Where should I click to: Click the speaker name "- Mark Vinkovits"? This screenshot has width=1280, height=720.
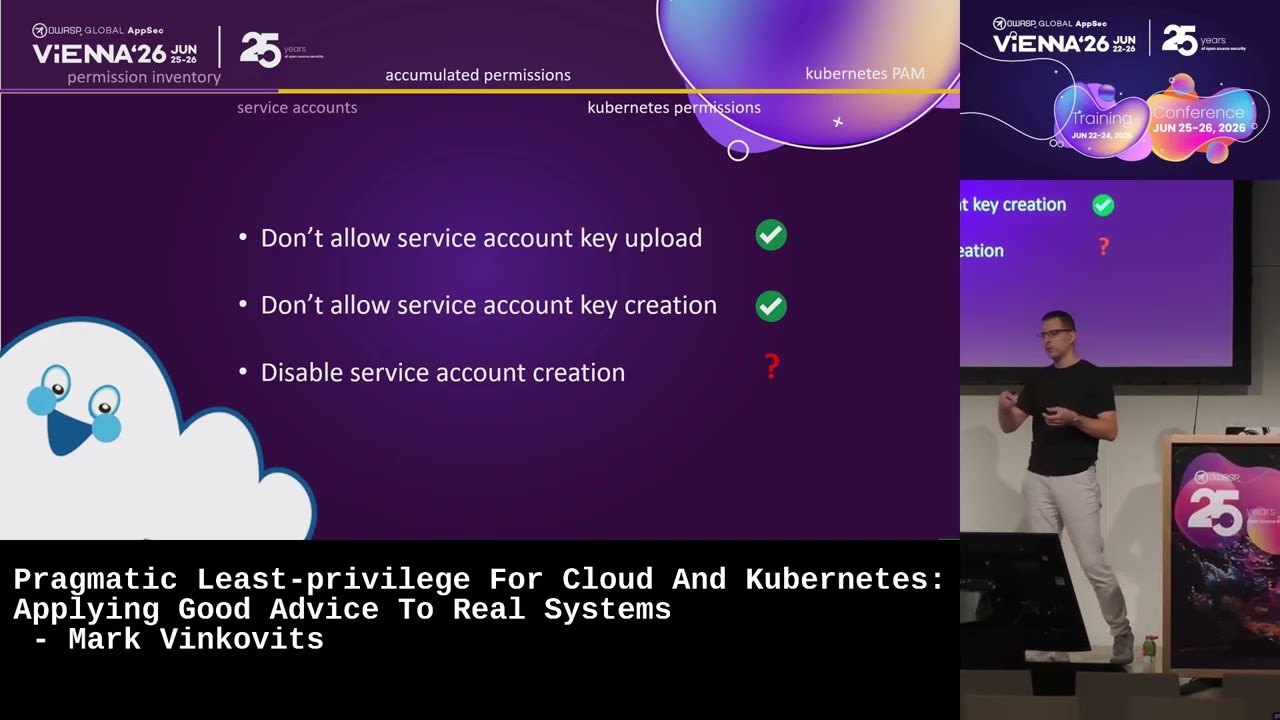178,640
